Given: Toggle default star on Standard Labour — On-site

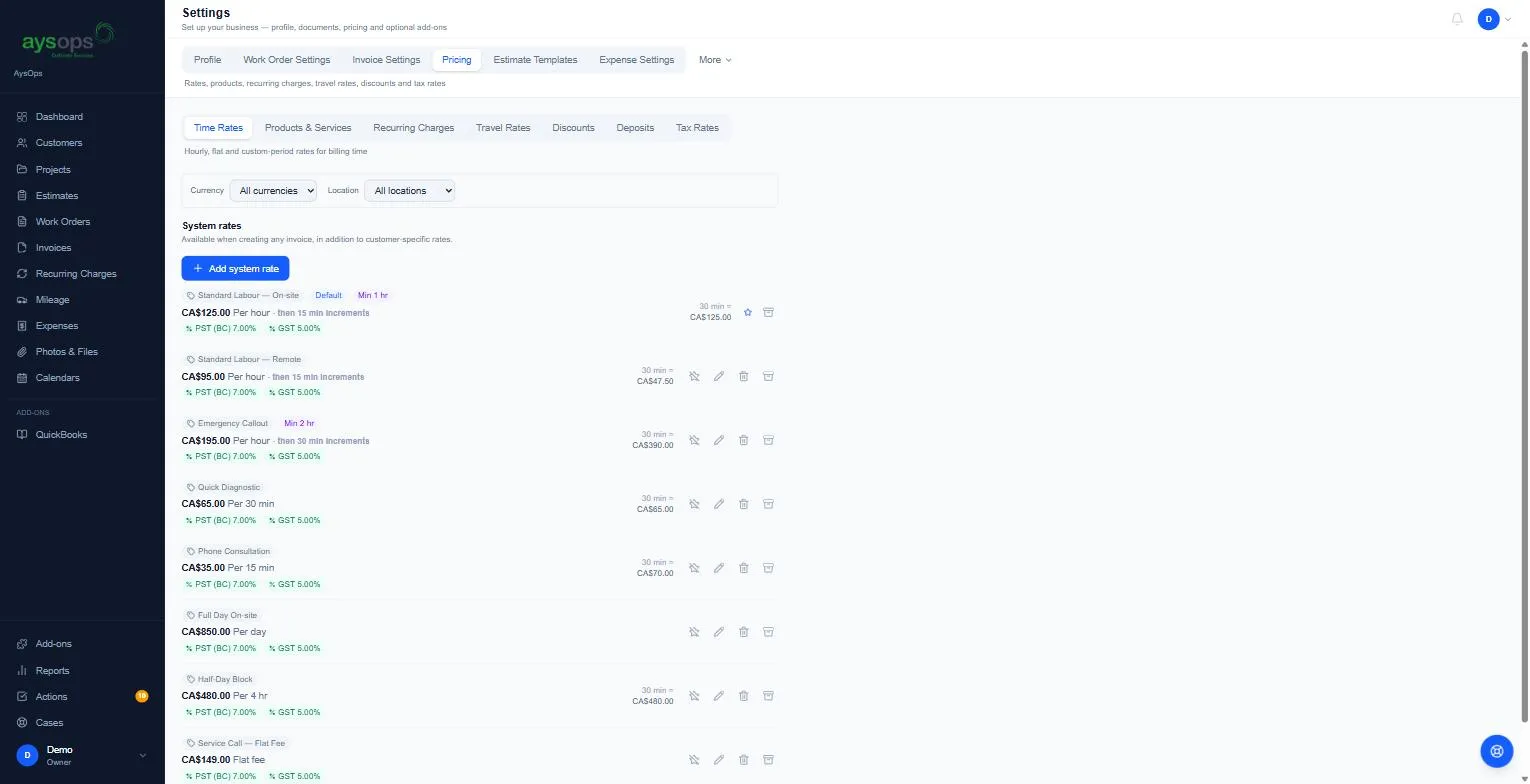Looking at the screenshot, I should click(748, 312).
